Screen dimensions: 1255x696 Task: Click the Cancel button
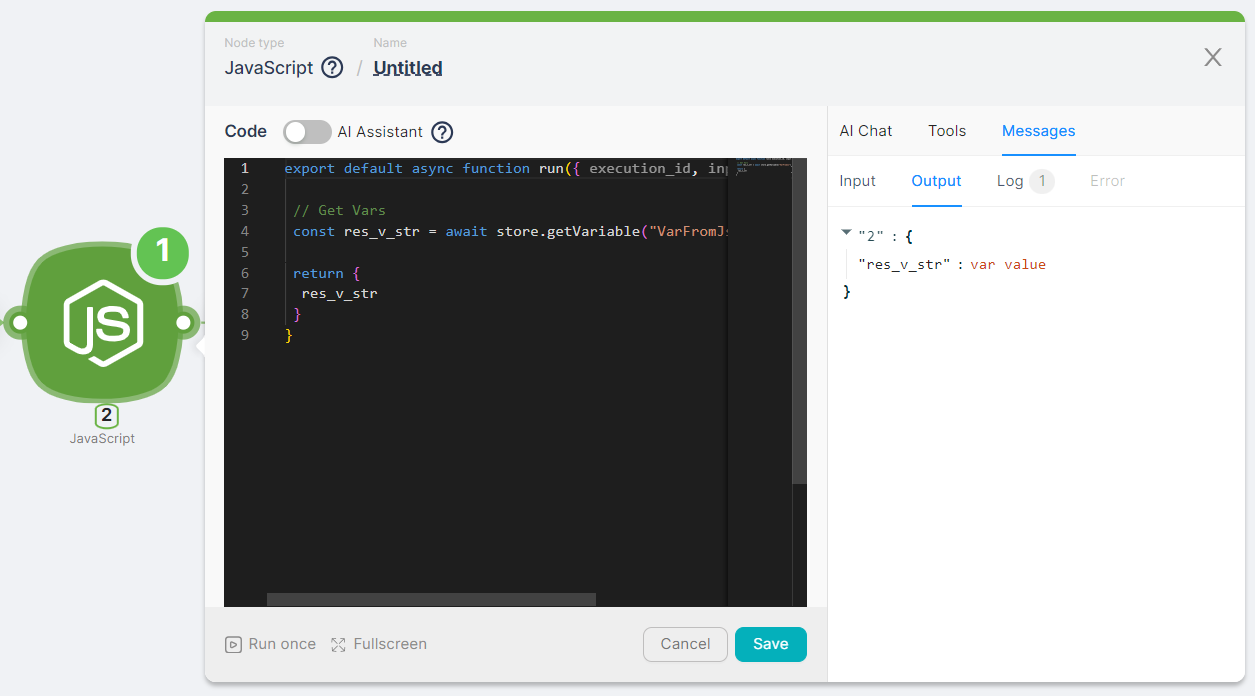click(685, 644)
